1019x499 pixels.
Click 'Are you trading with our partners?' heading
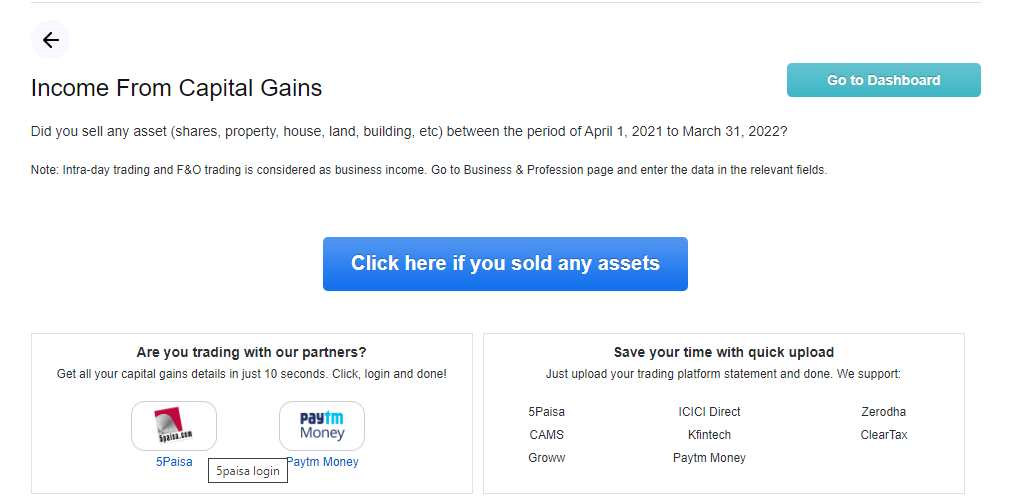pos(251,352)
